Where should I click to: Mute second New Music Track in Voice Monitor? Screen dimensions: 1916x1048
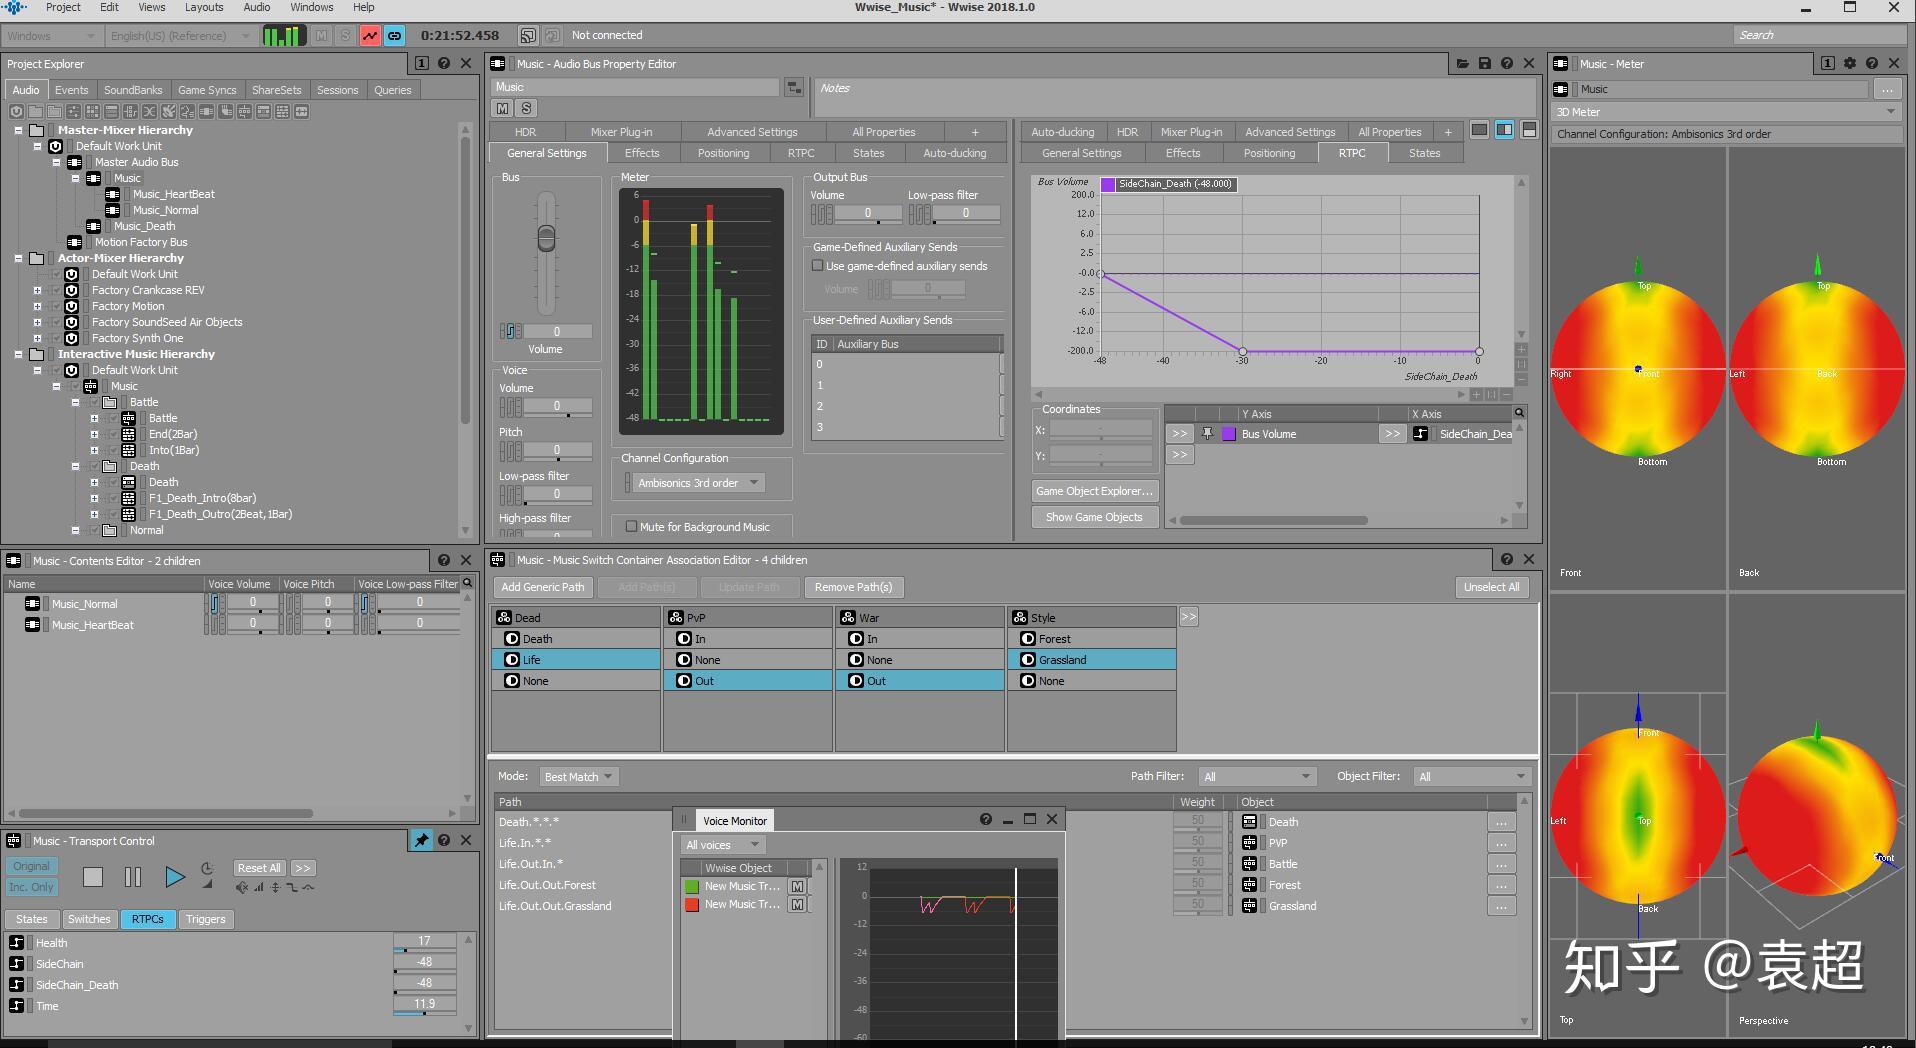pyautogui.click(x=797, y=904)
